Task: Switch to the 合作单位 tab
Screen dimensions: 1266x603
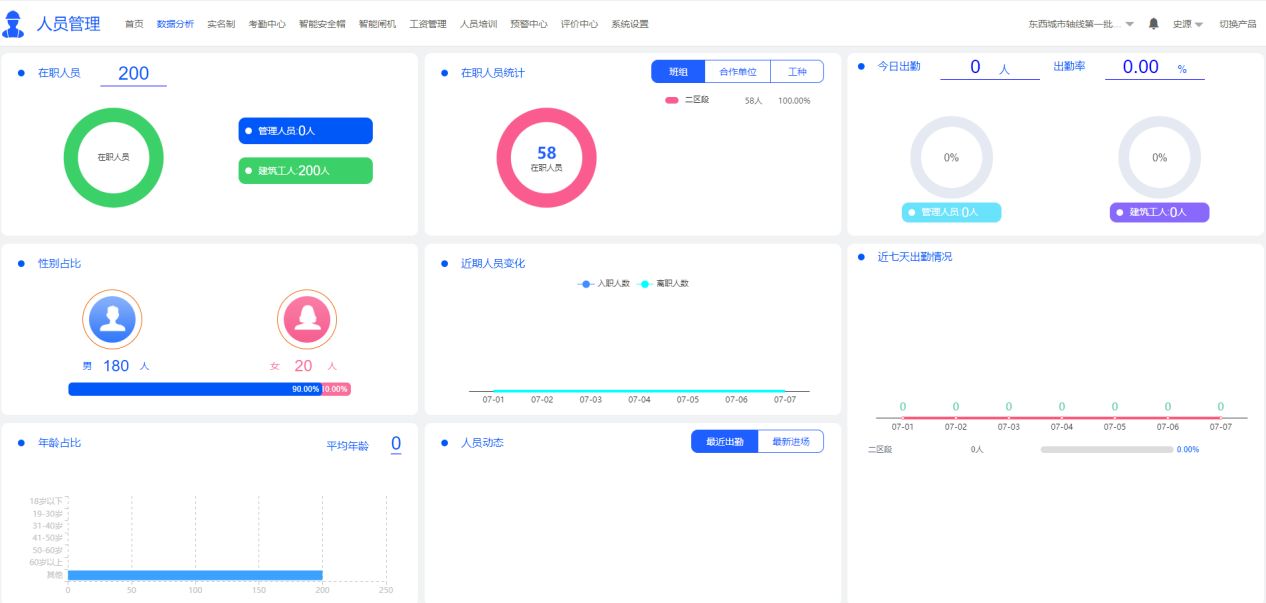Action: pyautogui.click(x=737, y=72)
